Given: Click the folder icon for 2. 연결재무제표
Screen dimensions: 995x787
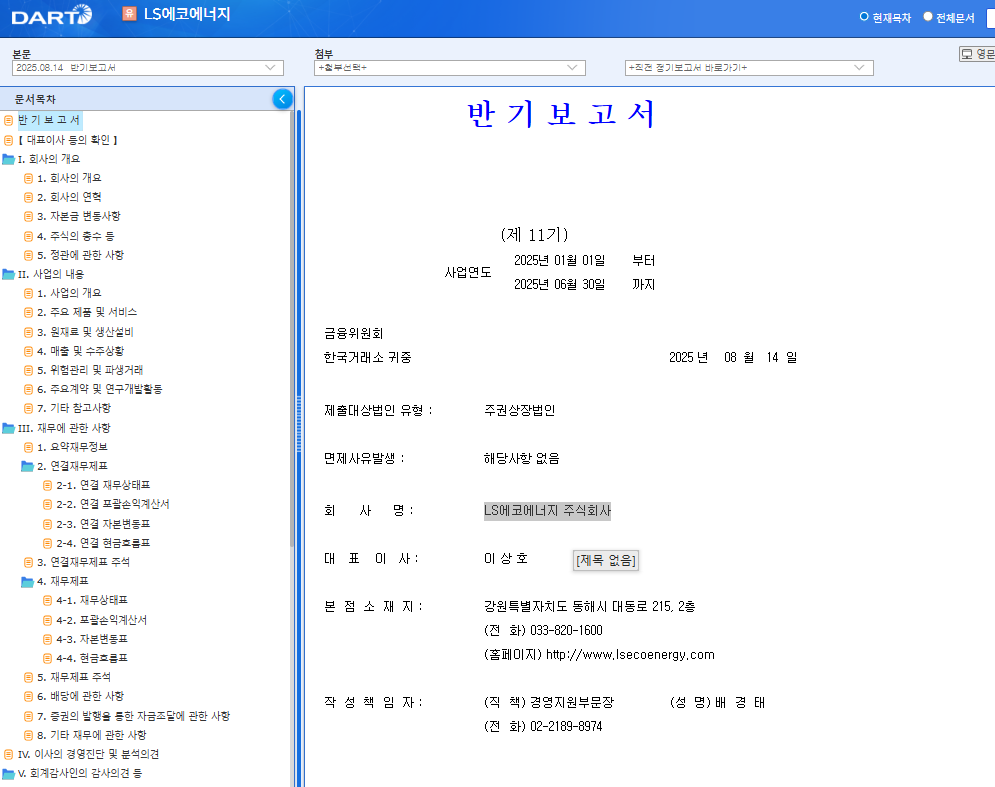Looking at the screenshot, I should 27,466.
